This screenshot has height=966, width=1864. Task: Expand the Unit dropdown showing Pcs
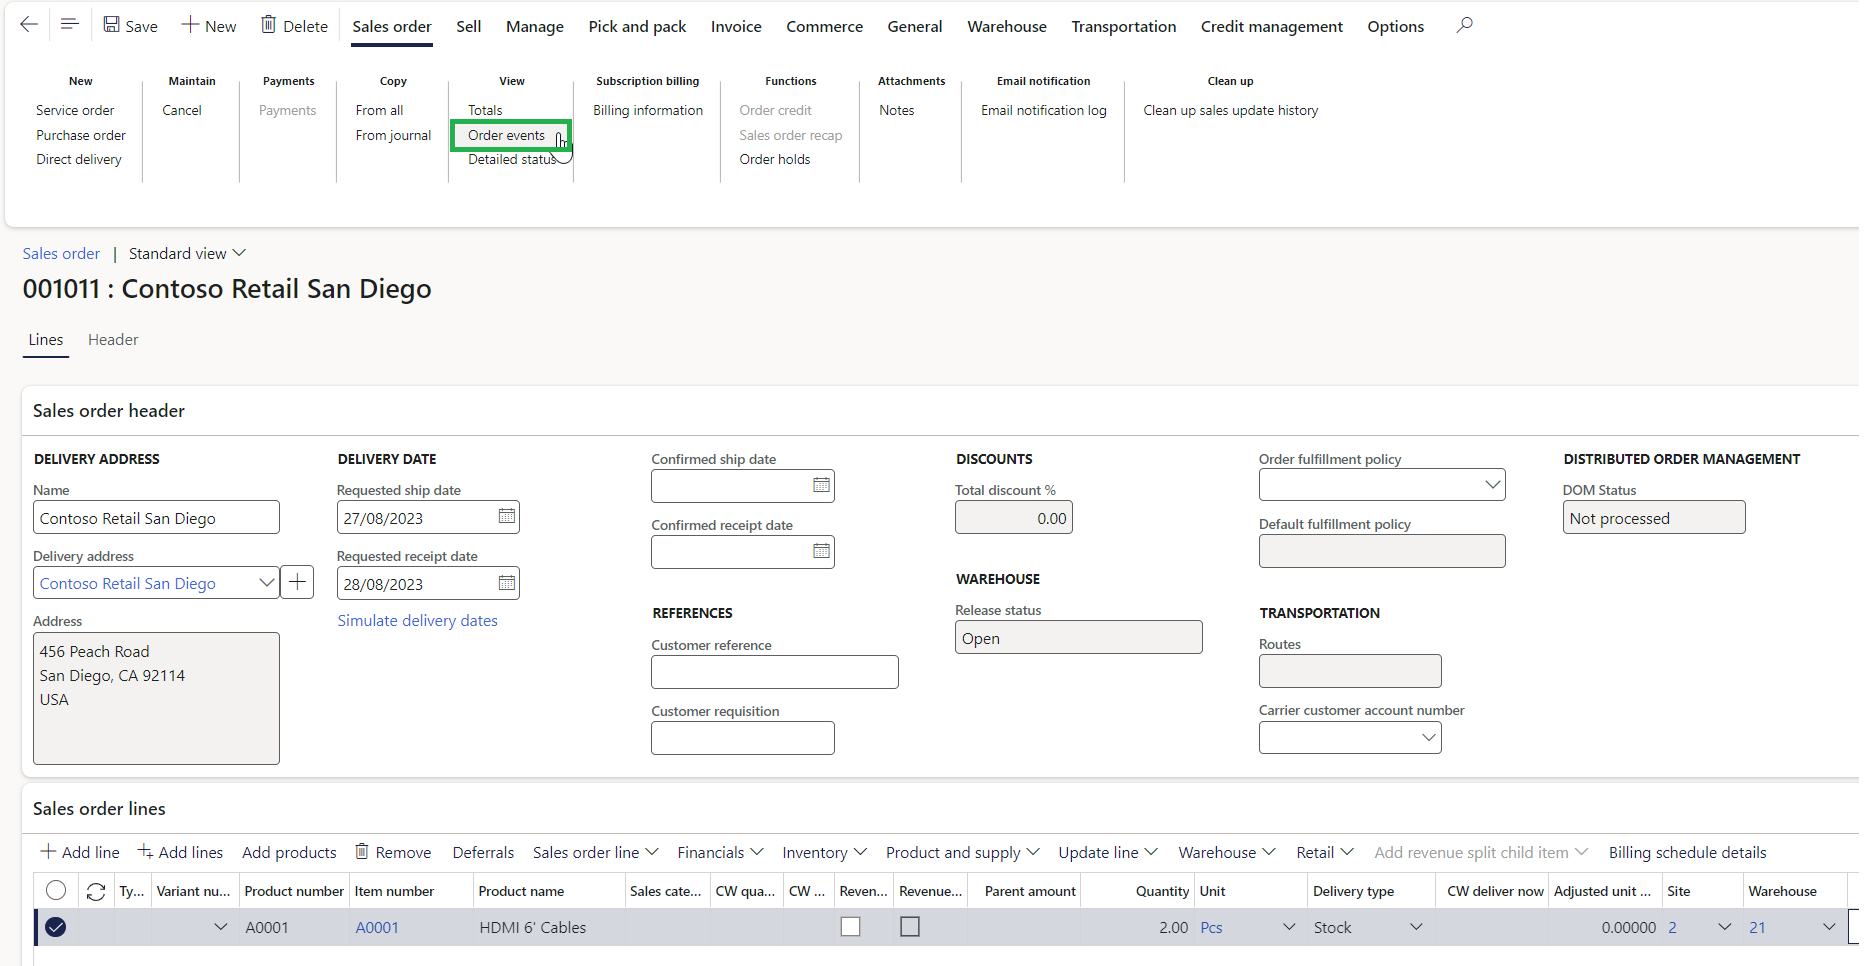[1289, 927]
